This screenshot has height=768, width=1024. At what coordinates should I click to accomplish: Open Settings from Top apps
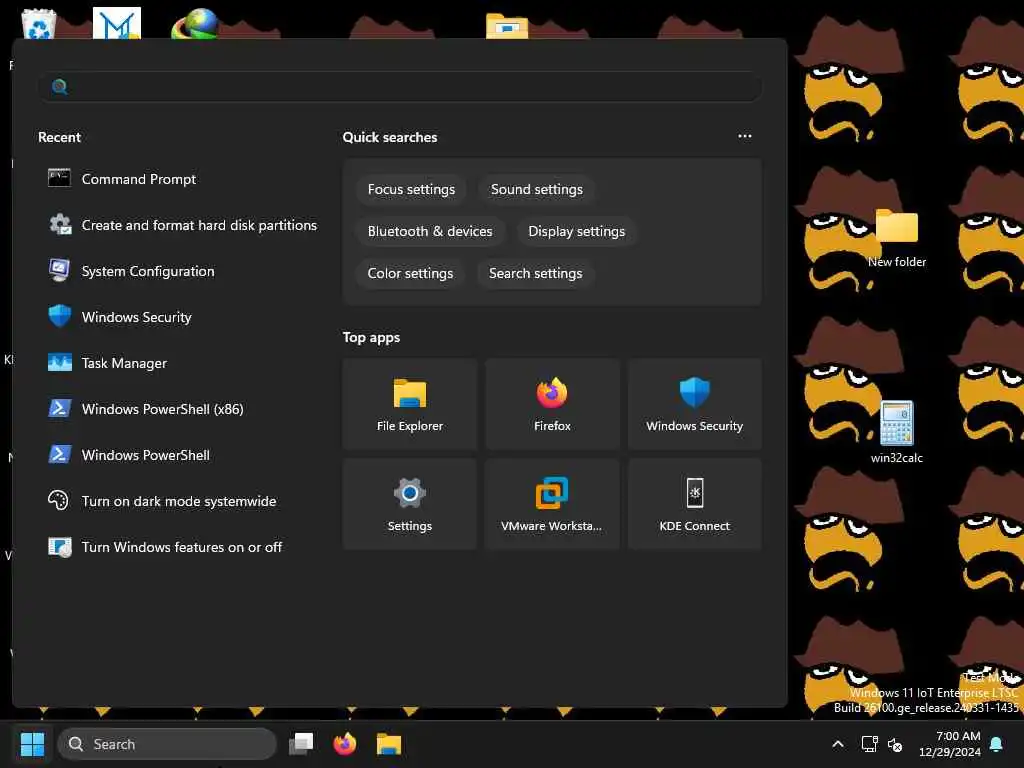409,504
